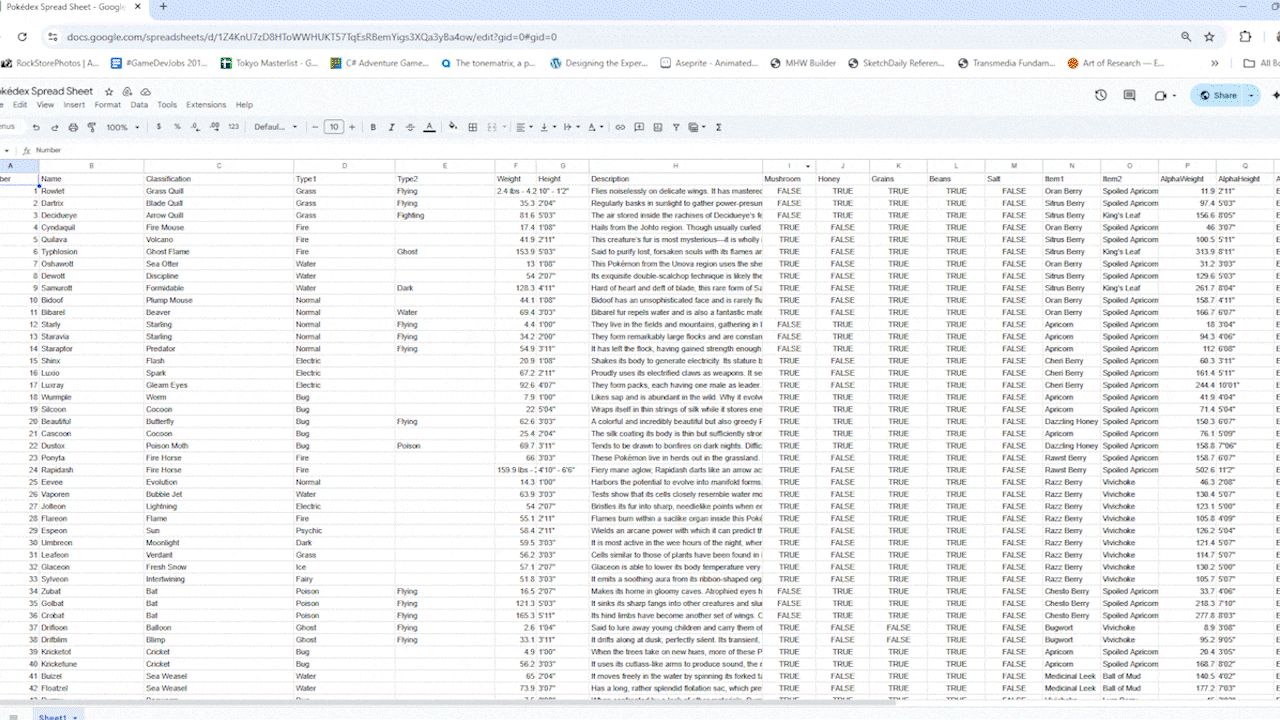
Task: Click the zoom magnifier in the address bar
Action: 1186,37
